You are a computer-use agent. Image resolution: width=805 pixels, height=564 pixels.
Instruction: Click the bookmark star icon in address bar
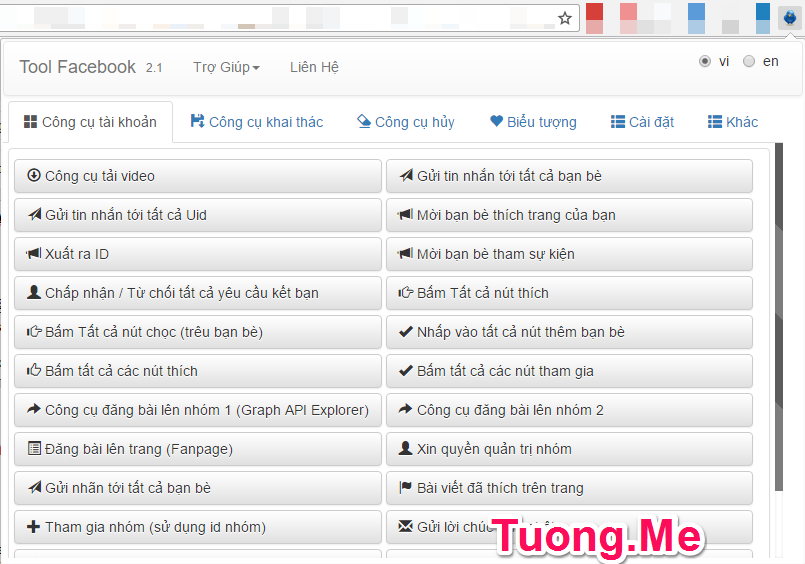click(565, 18)
